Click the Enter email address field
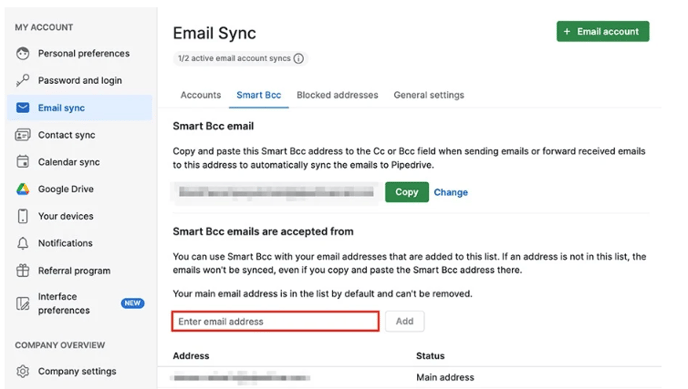 point(275,321)
